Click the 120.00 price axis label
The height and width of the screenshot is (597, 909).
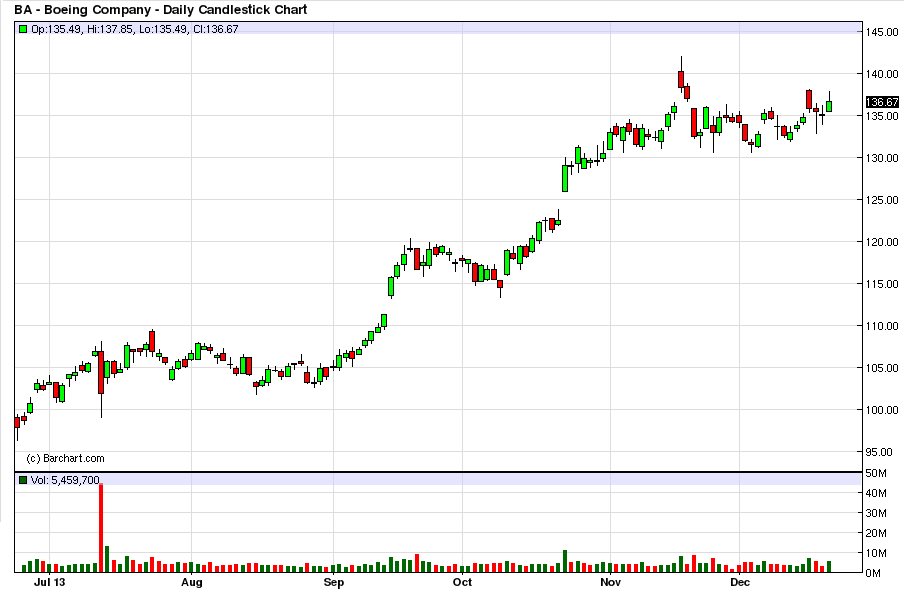click(882, 242)
